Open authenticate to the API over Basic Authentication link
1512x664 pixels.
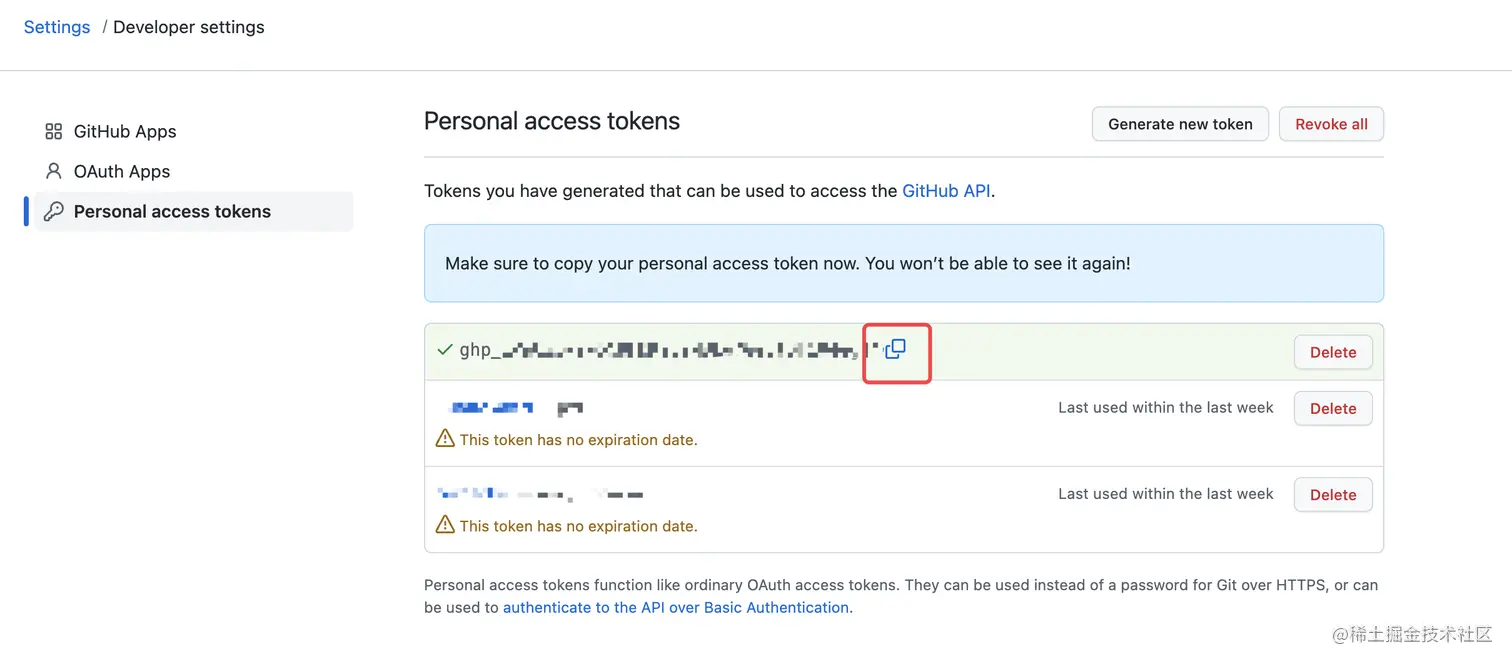676,607
